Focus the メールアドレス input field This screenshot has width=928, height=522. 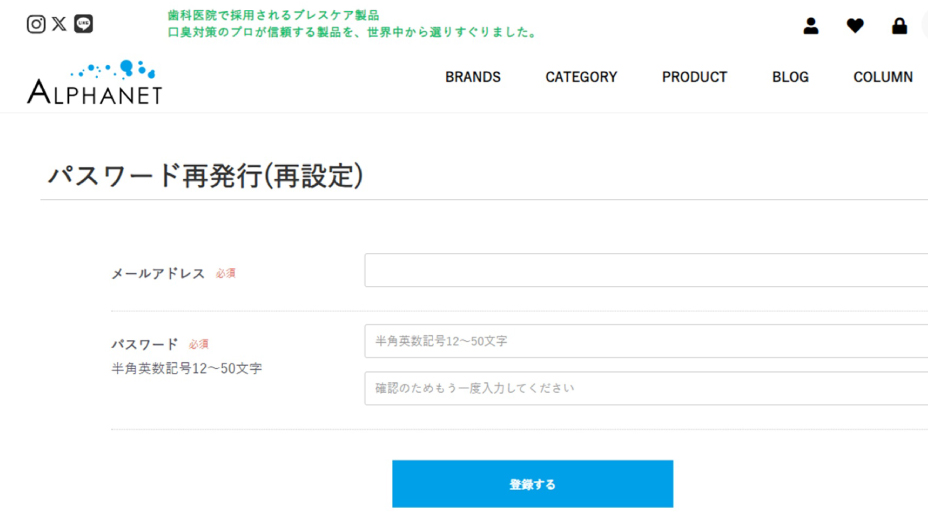point(645,270)
